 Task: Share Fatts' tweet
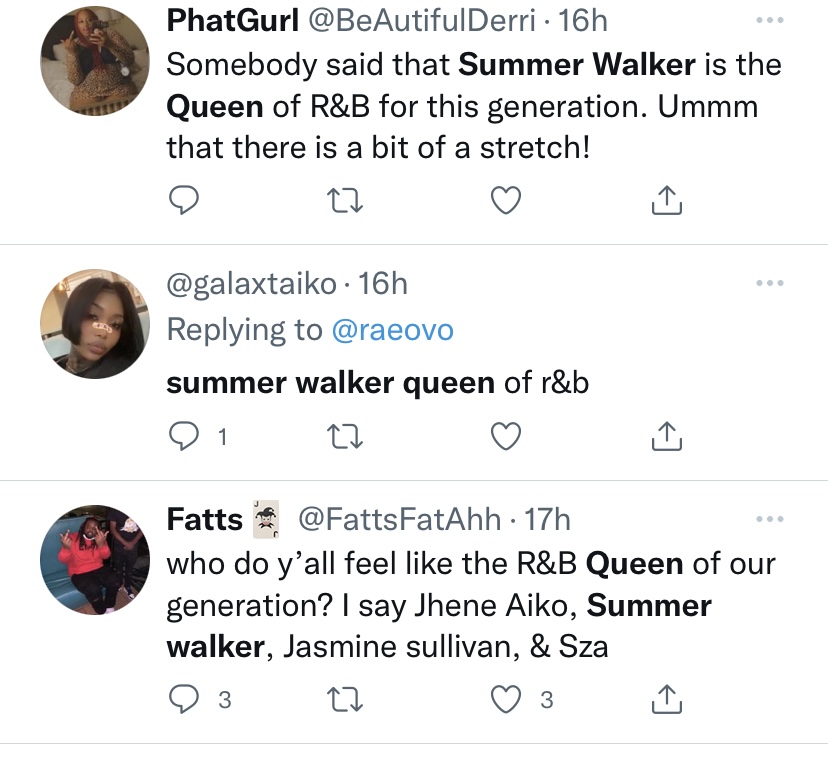click(666, 699)
